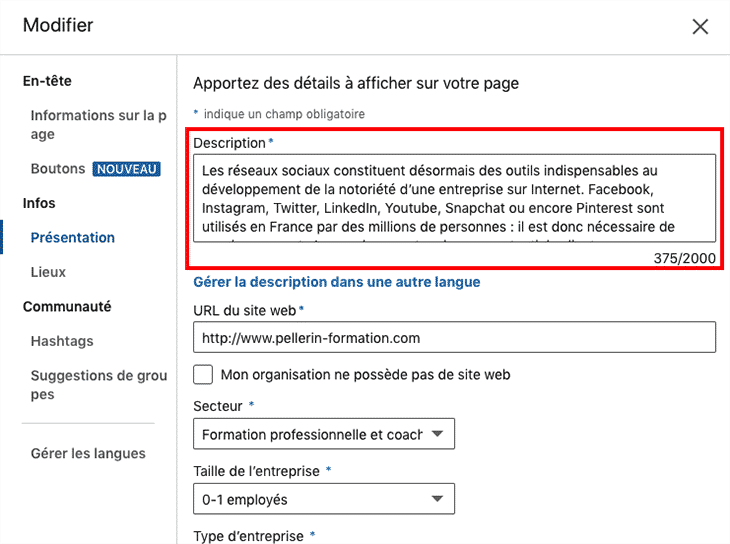The width and height of the screenshot is (730, 544).
Task: Go to the Lieux section
Action: coord(48,272)
